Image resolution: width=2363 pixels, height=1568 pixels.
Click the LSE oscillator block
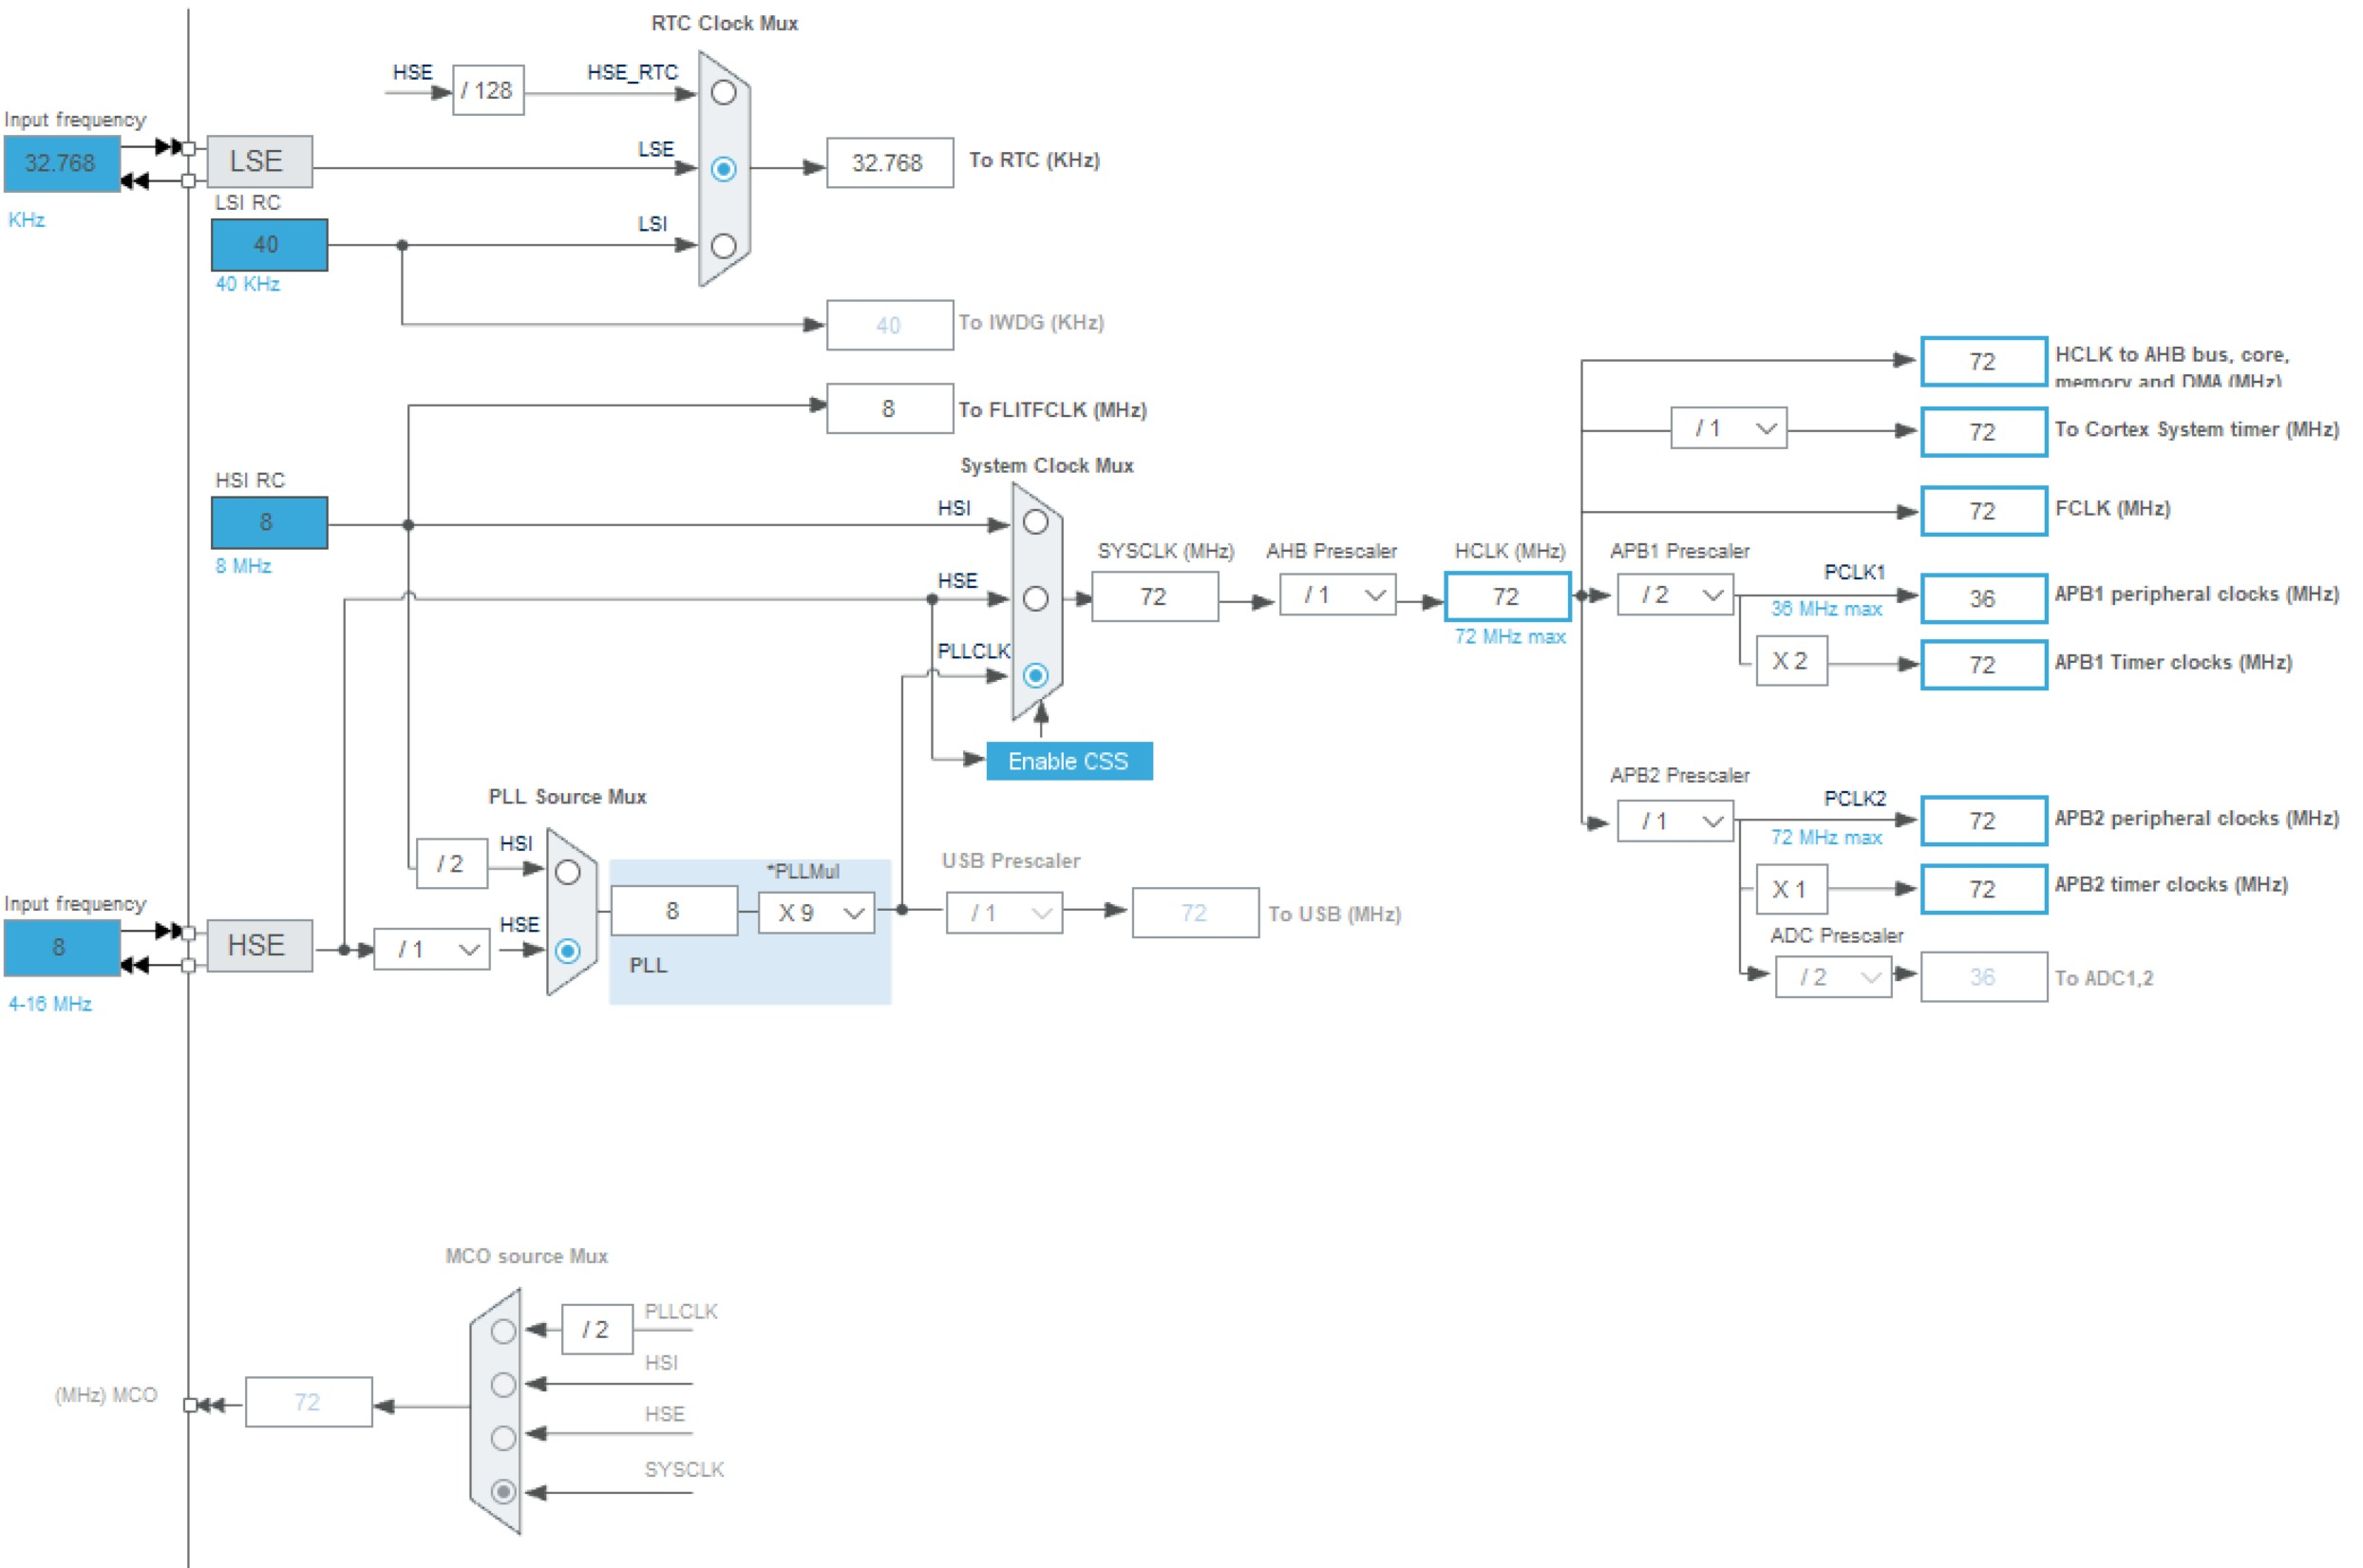point(259,162)
